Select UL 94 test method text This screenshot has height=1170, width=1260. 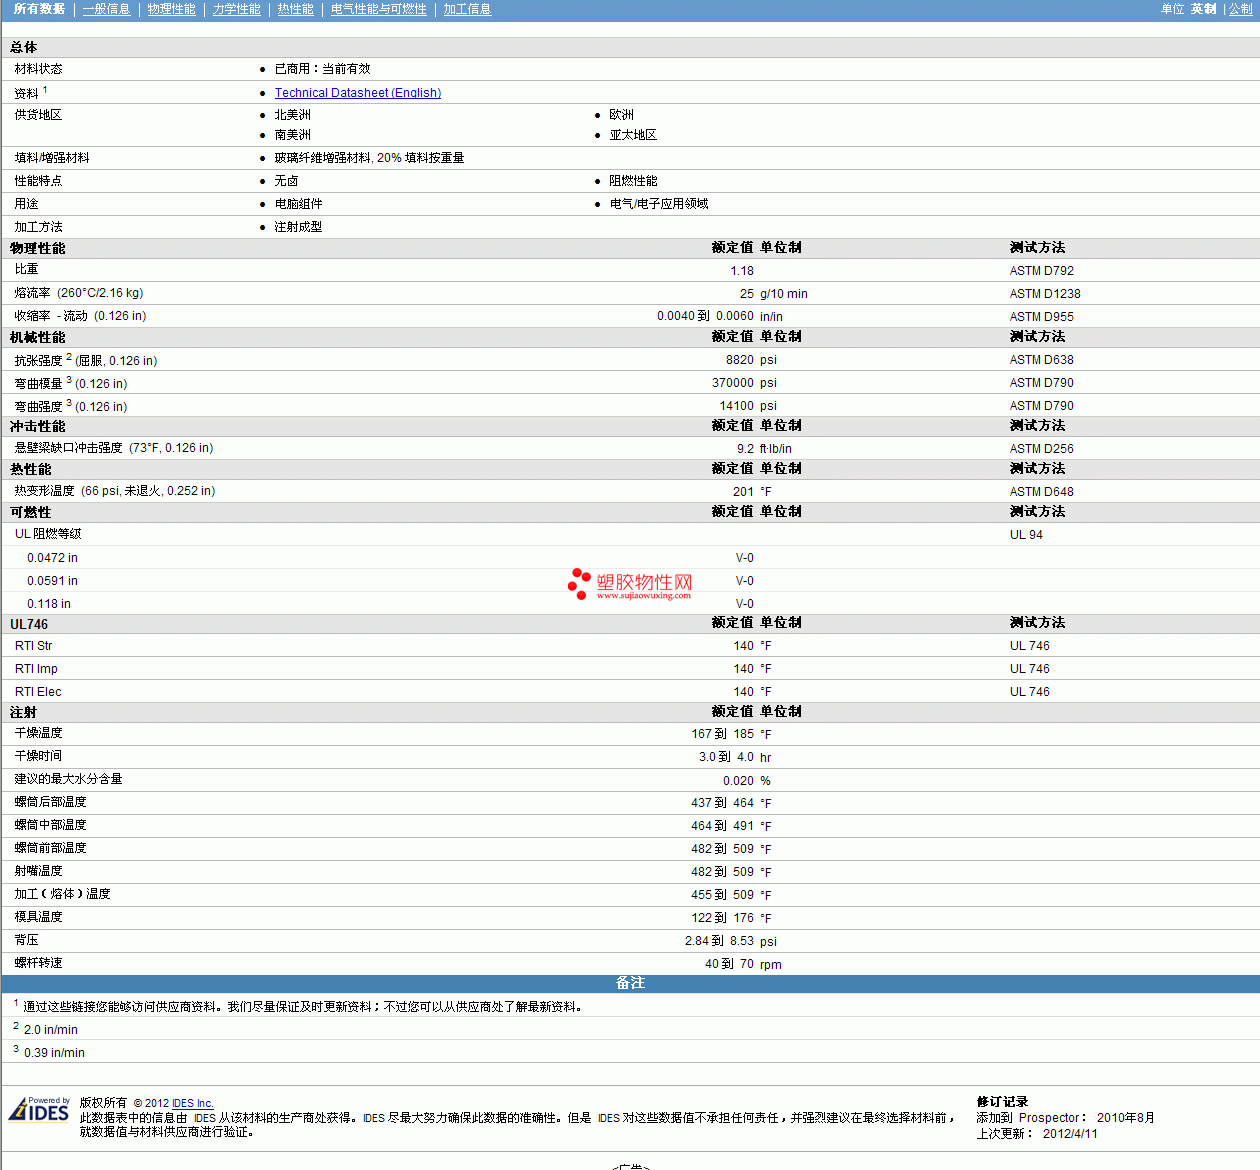[x=1026, y=535]
